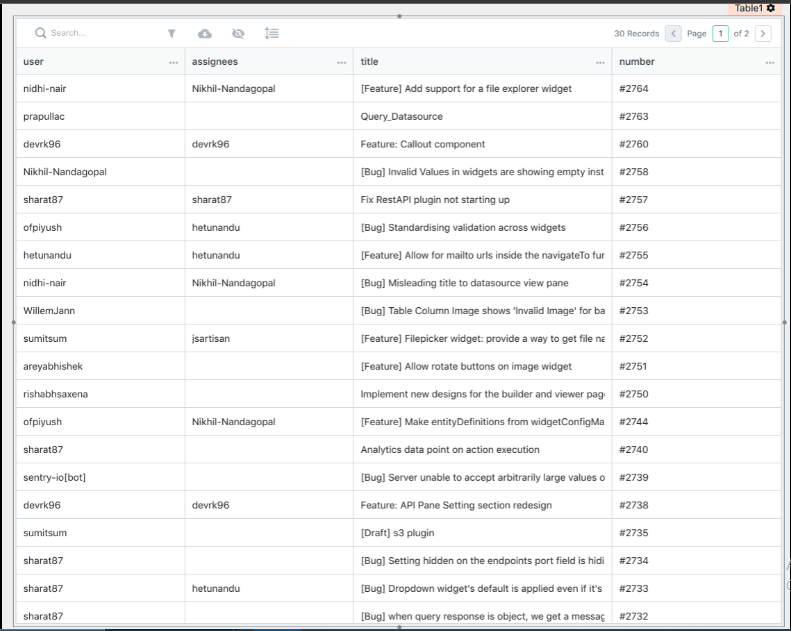Click the page number input box
Image resolution: width=791 pixels, height=631 pixels.
click(720, 34)
